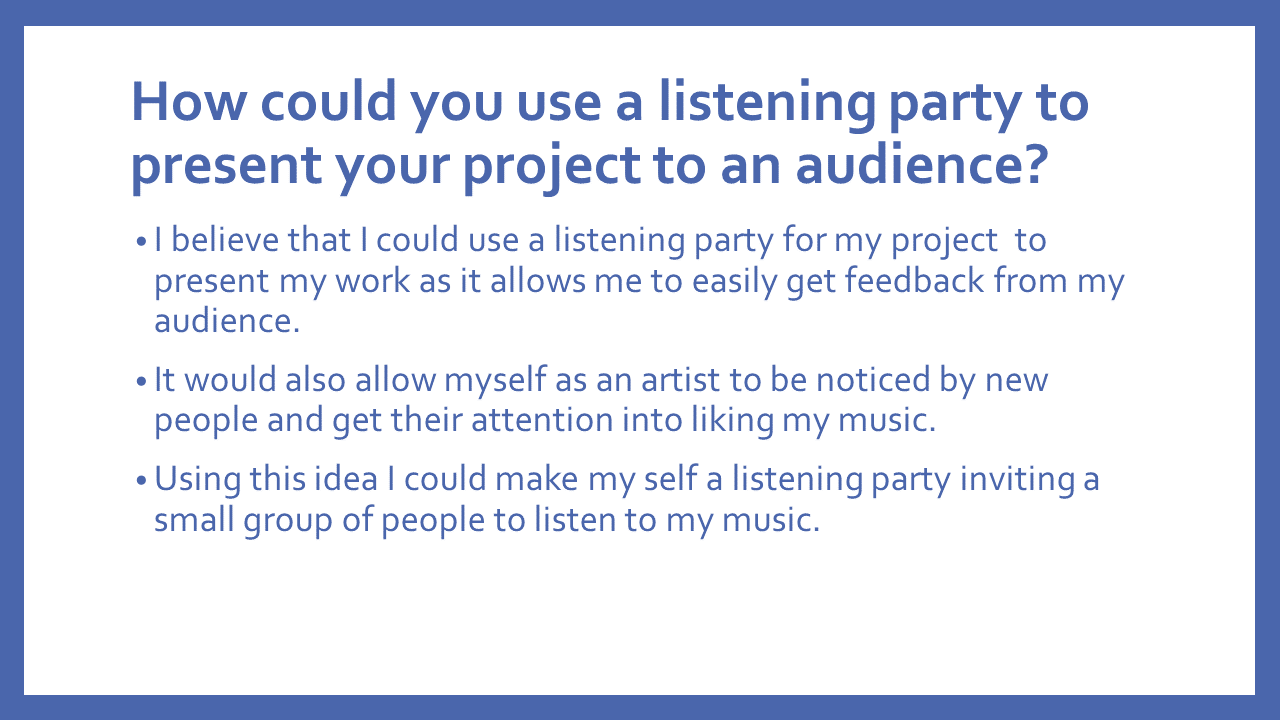Click the empty white area below bullets
This screenshot has width=1280, height=720.
tap(640, 620)
